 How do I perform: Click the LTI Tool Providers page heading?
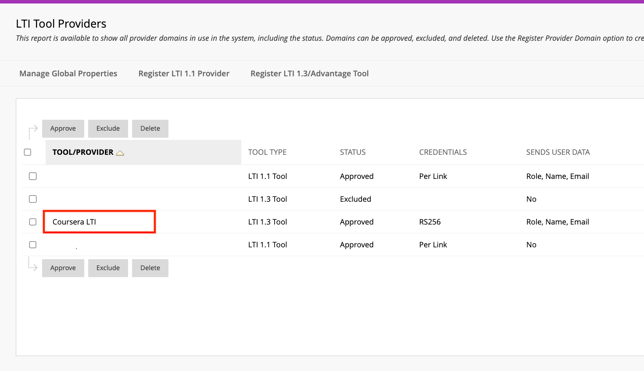point(61,24)
